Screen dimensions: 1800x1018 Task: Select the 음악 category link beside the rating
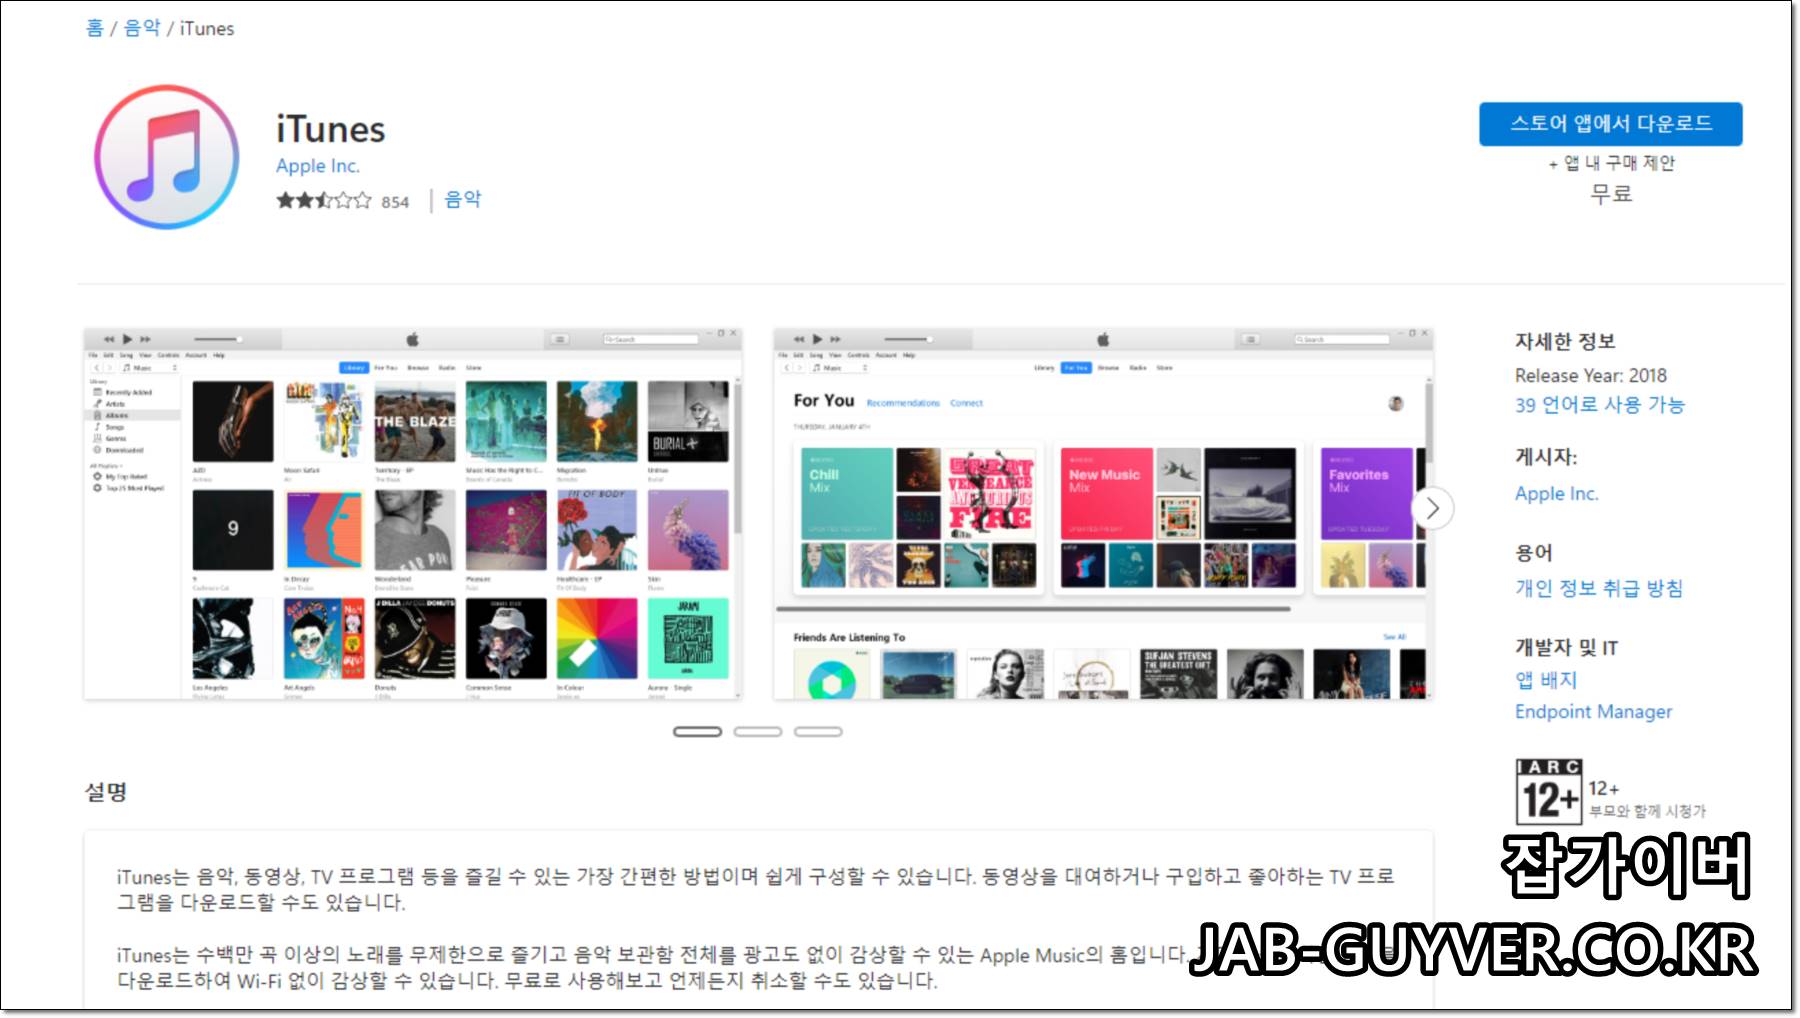462,199
